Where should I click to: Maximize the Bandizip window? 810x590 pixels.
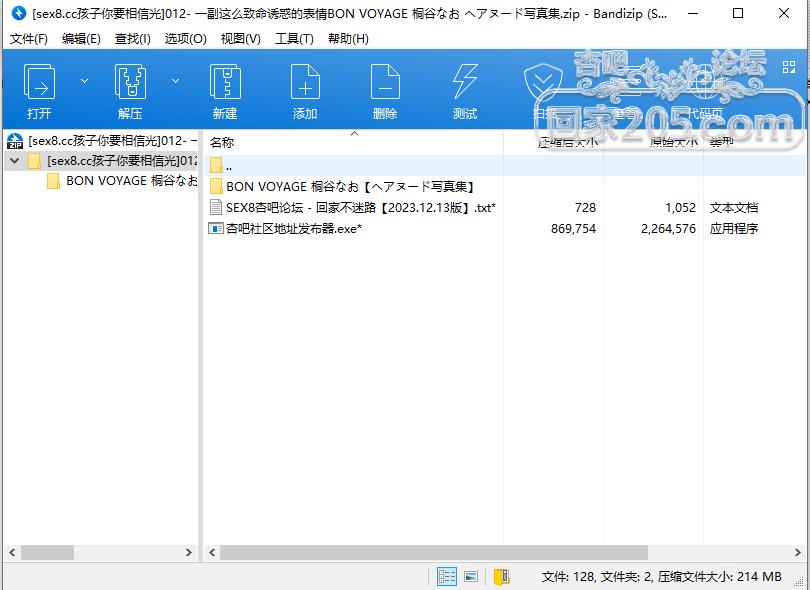(738, 13)
